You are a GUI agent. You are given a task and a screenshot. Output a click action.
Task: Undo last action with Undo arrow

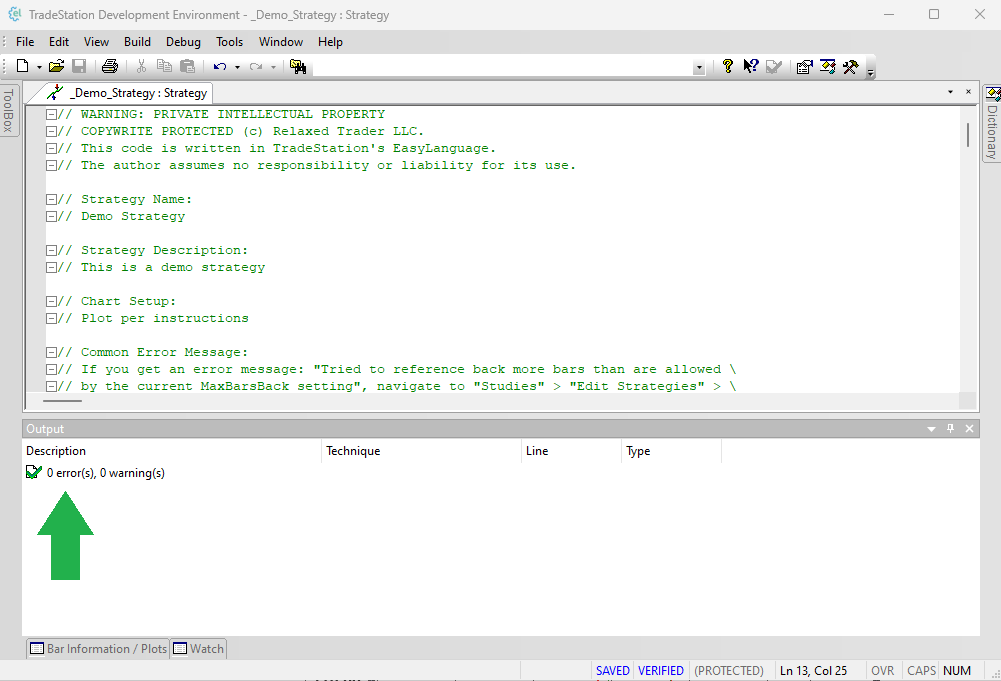[220, 66]
